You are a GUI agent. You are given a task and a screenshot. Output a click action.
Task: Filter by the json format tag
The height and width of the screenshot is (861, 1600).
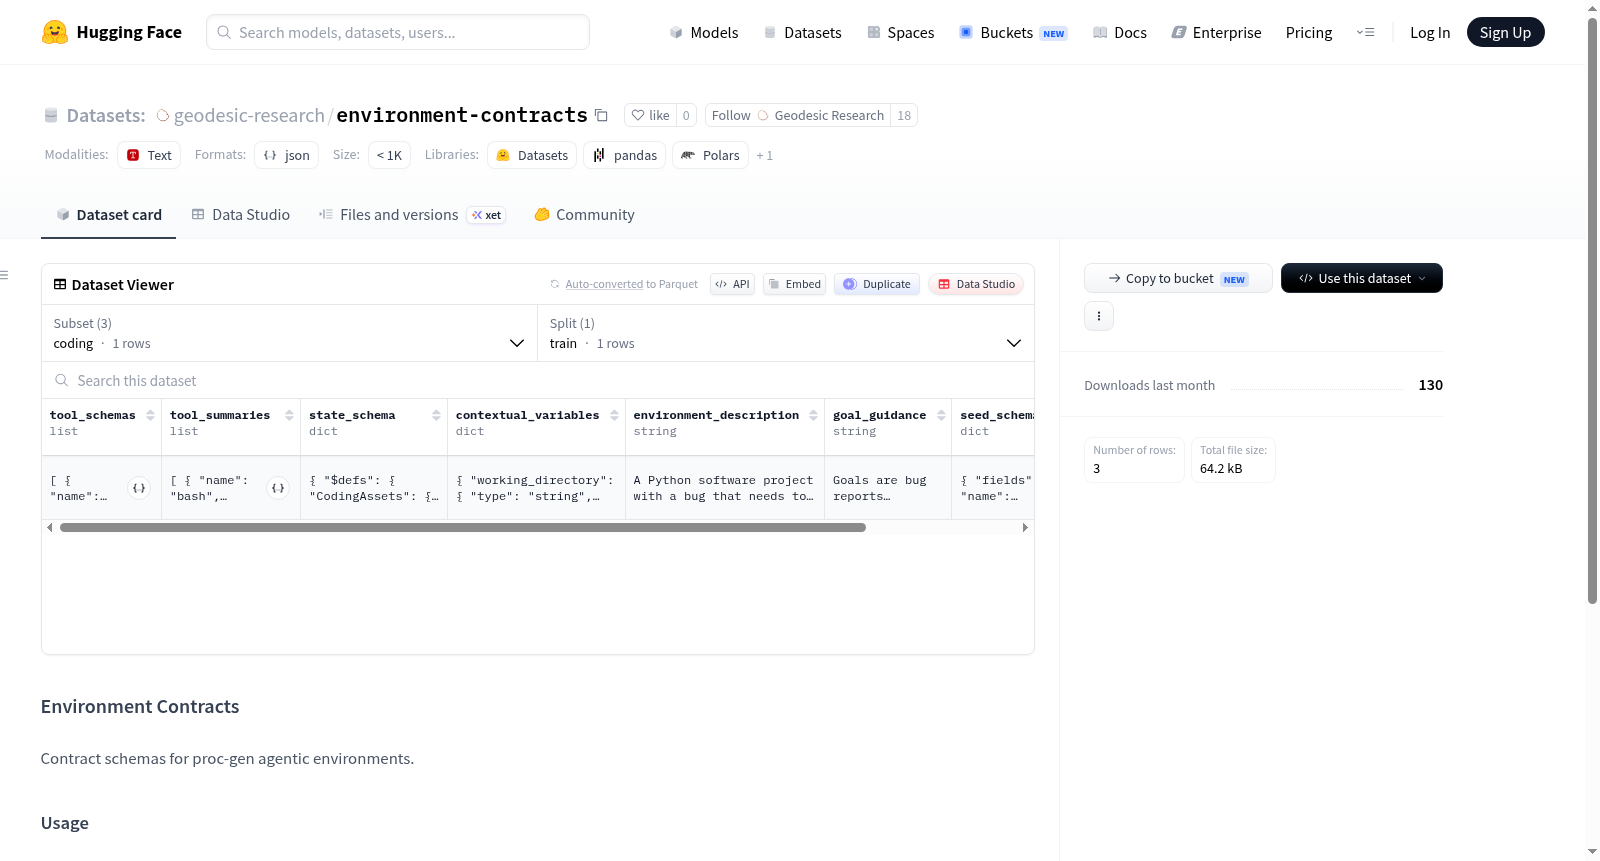[287, 155]
